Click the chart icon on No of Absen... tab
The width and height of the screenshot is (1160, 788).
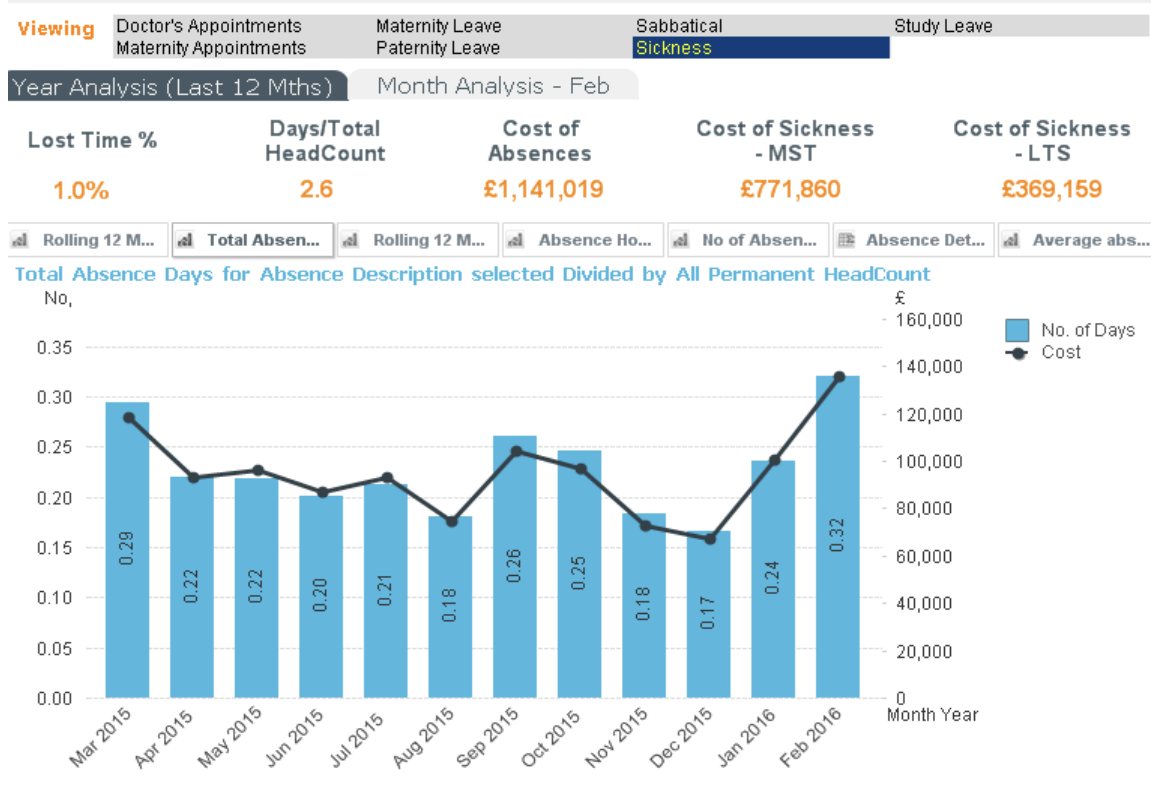[681, 240]
